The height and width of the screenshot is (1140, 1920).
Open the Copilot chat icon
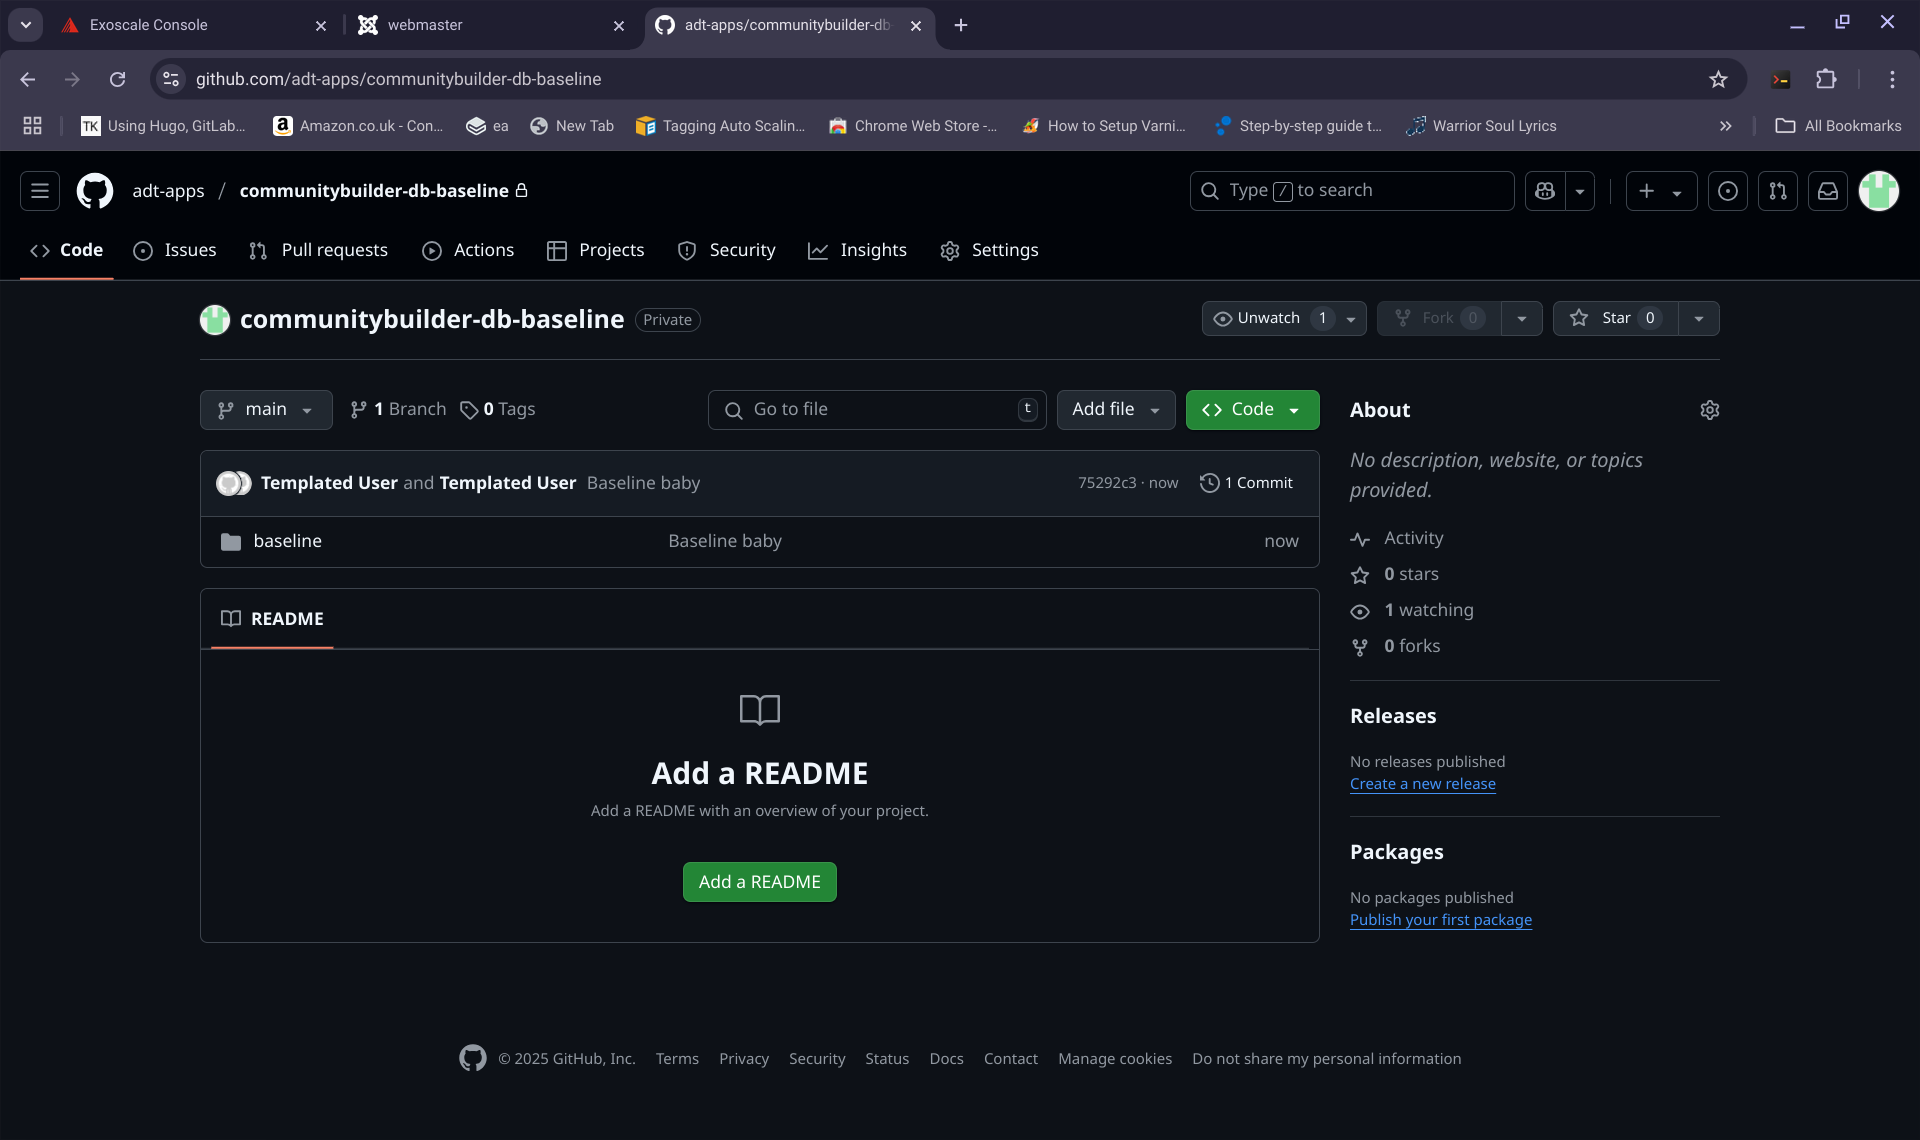(x=1545, y=191)
